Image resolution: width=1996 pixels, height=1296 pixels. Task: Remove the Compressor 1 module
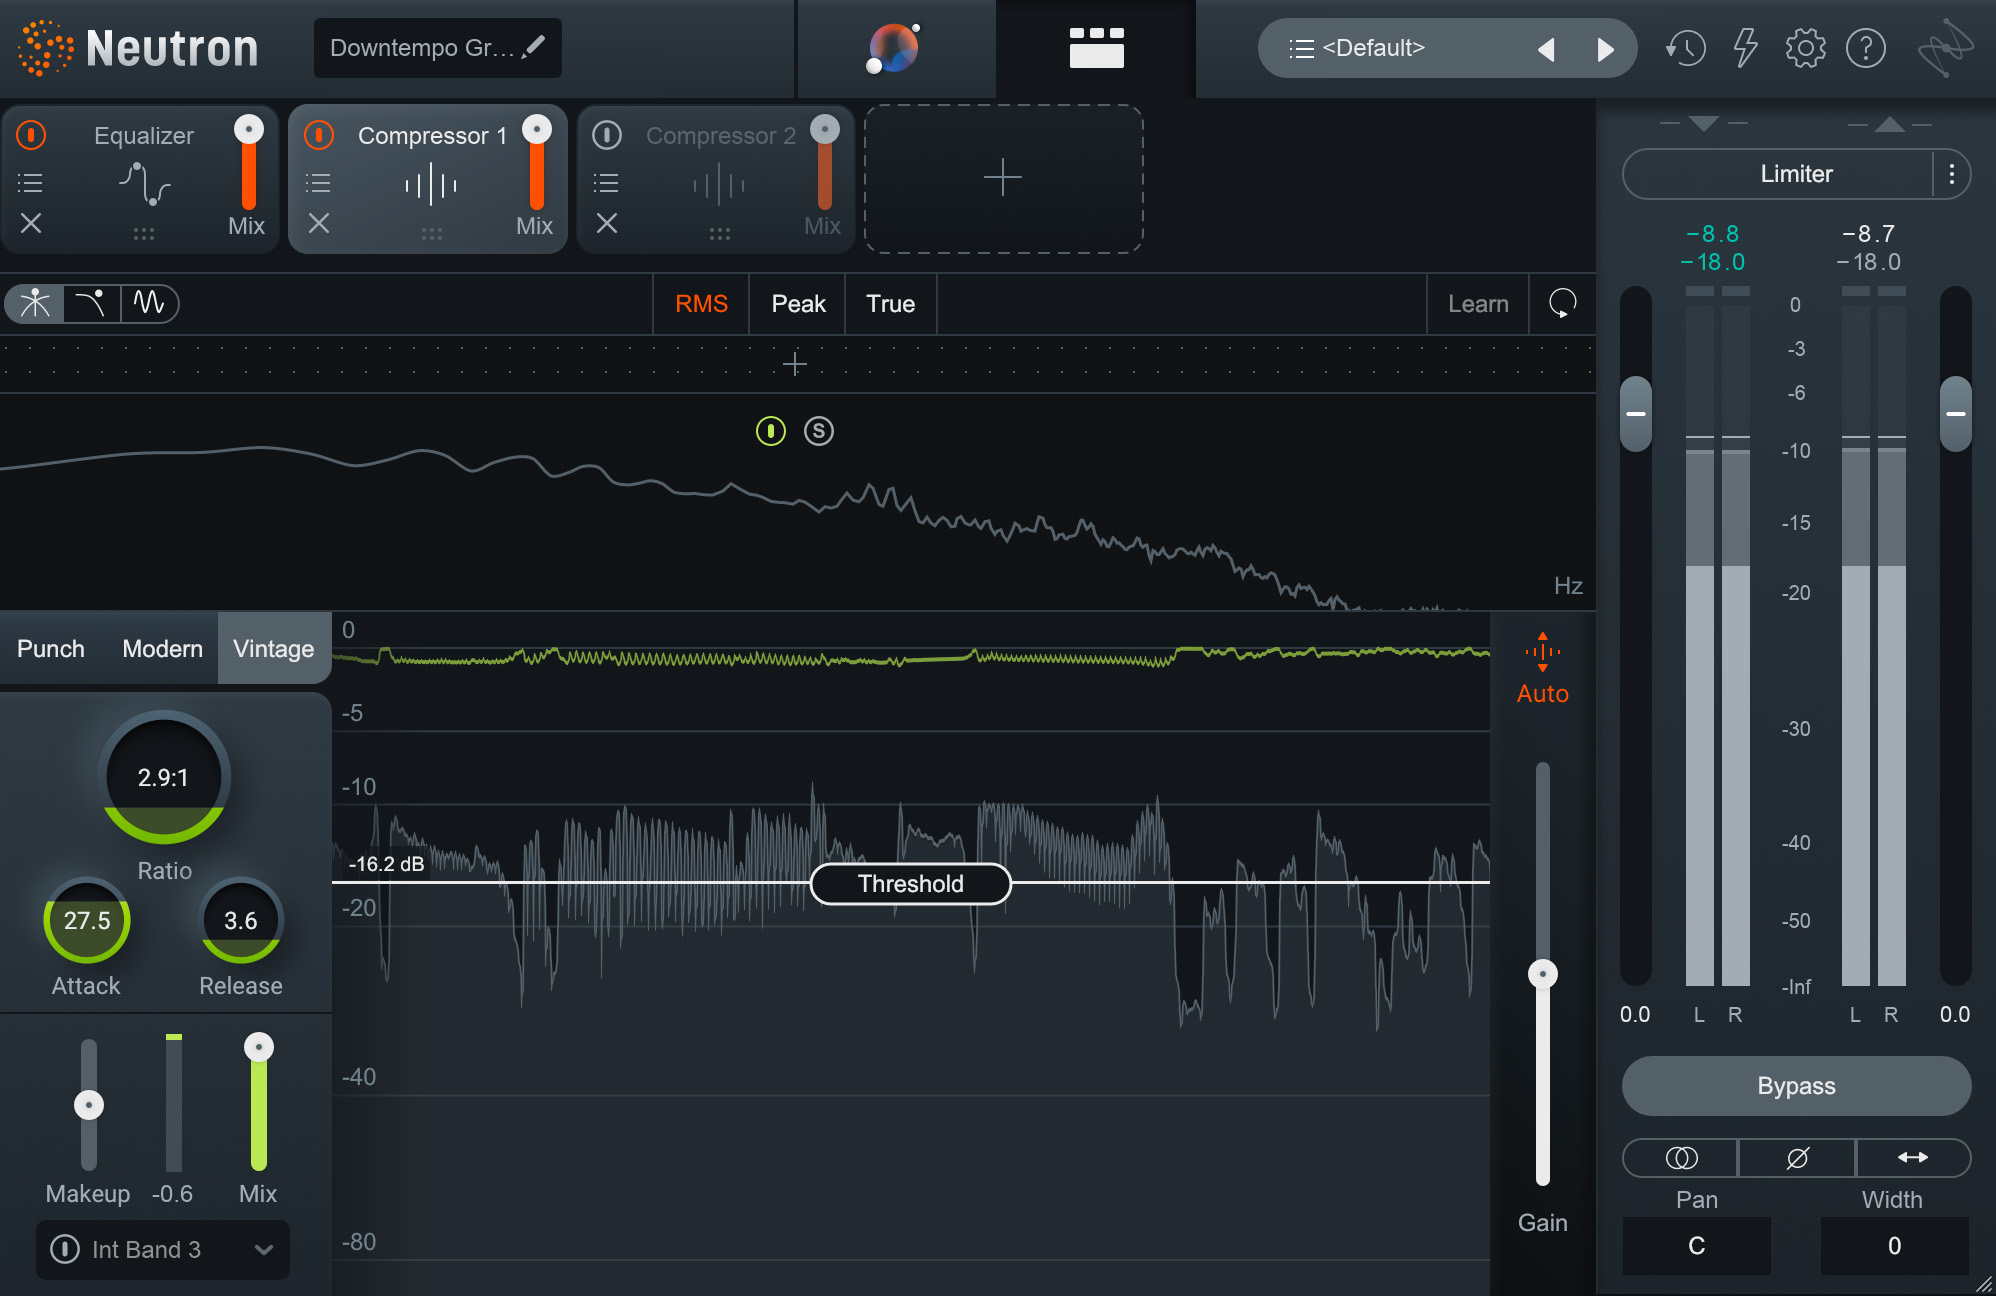click(319, 223)
